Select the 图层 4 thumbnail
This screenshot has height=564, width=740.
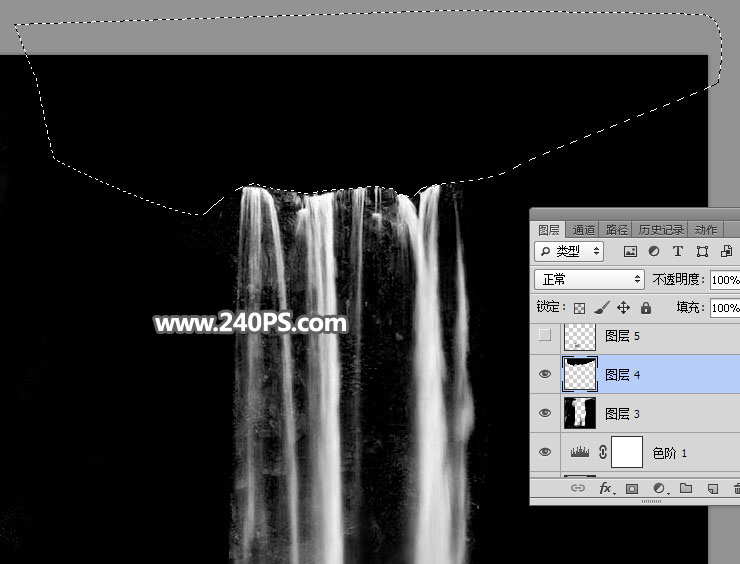pos(580,374)
